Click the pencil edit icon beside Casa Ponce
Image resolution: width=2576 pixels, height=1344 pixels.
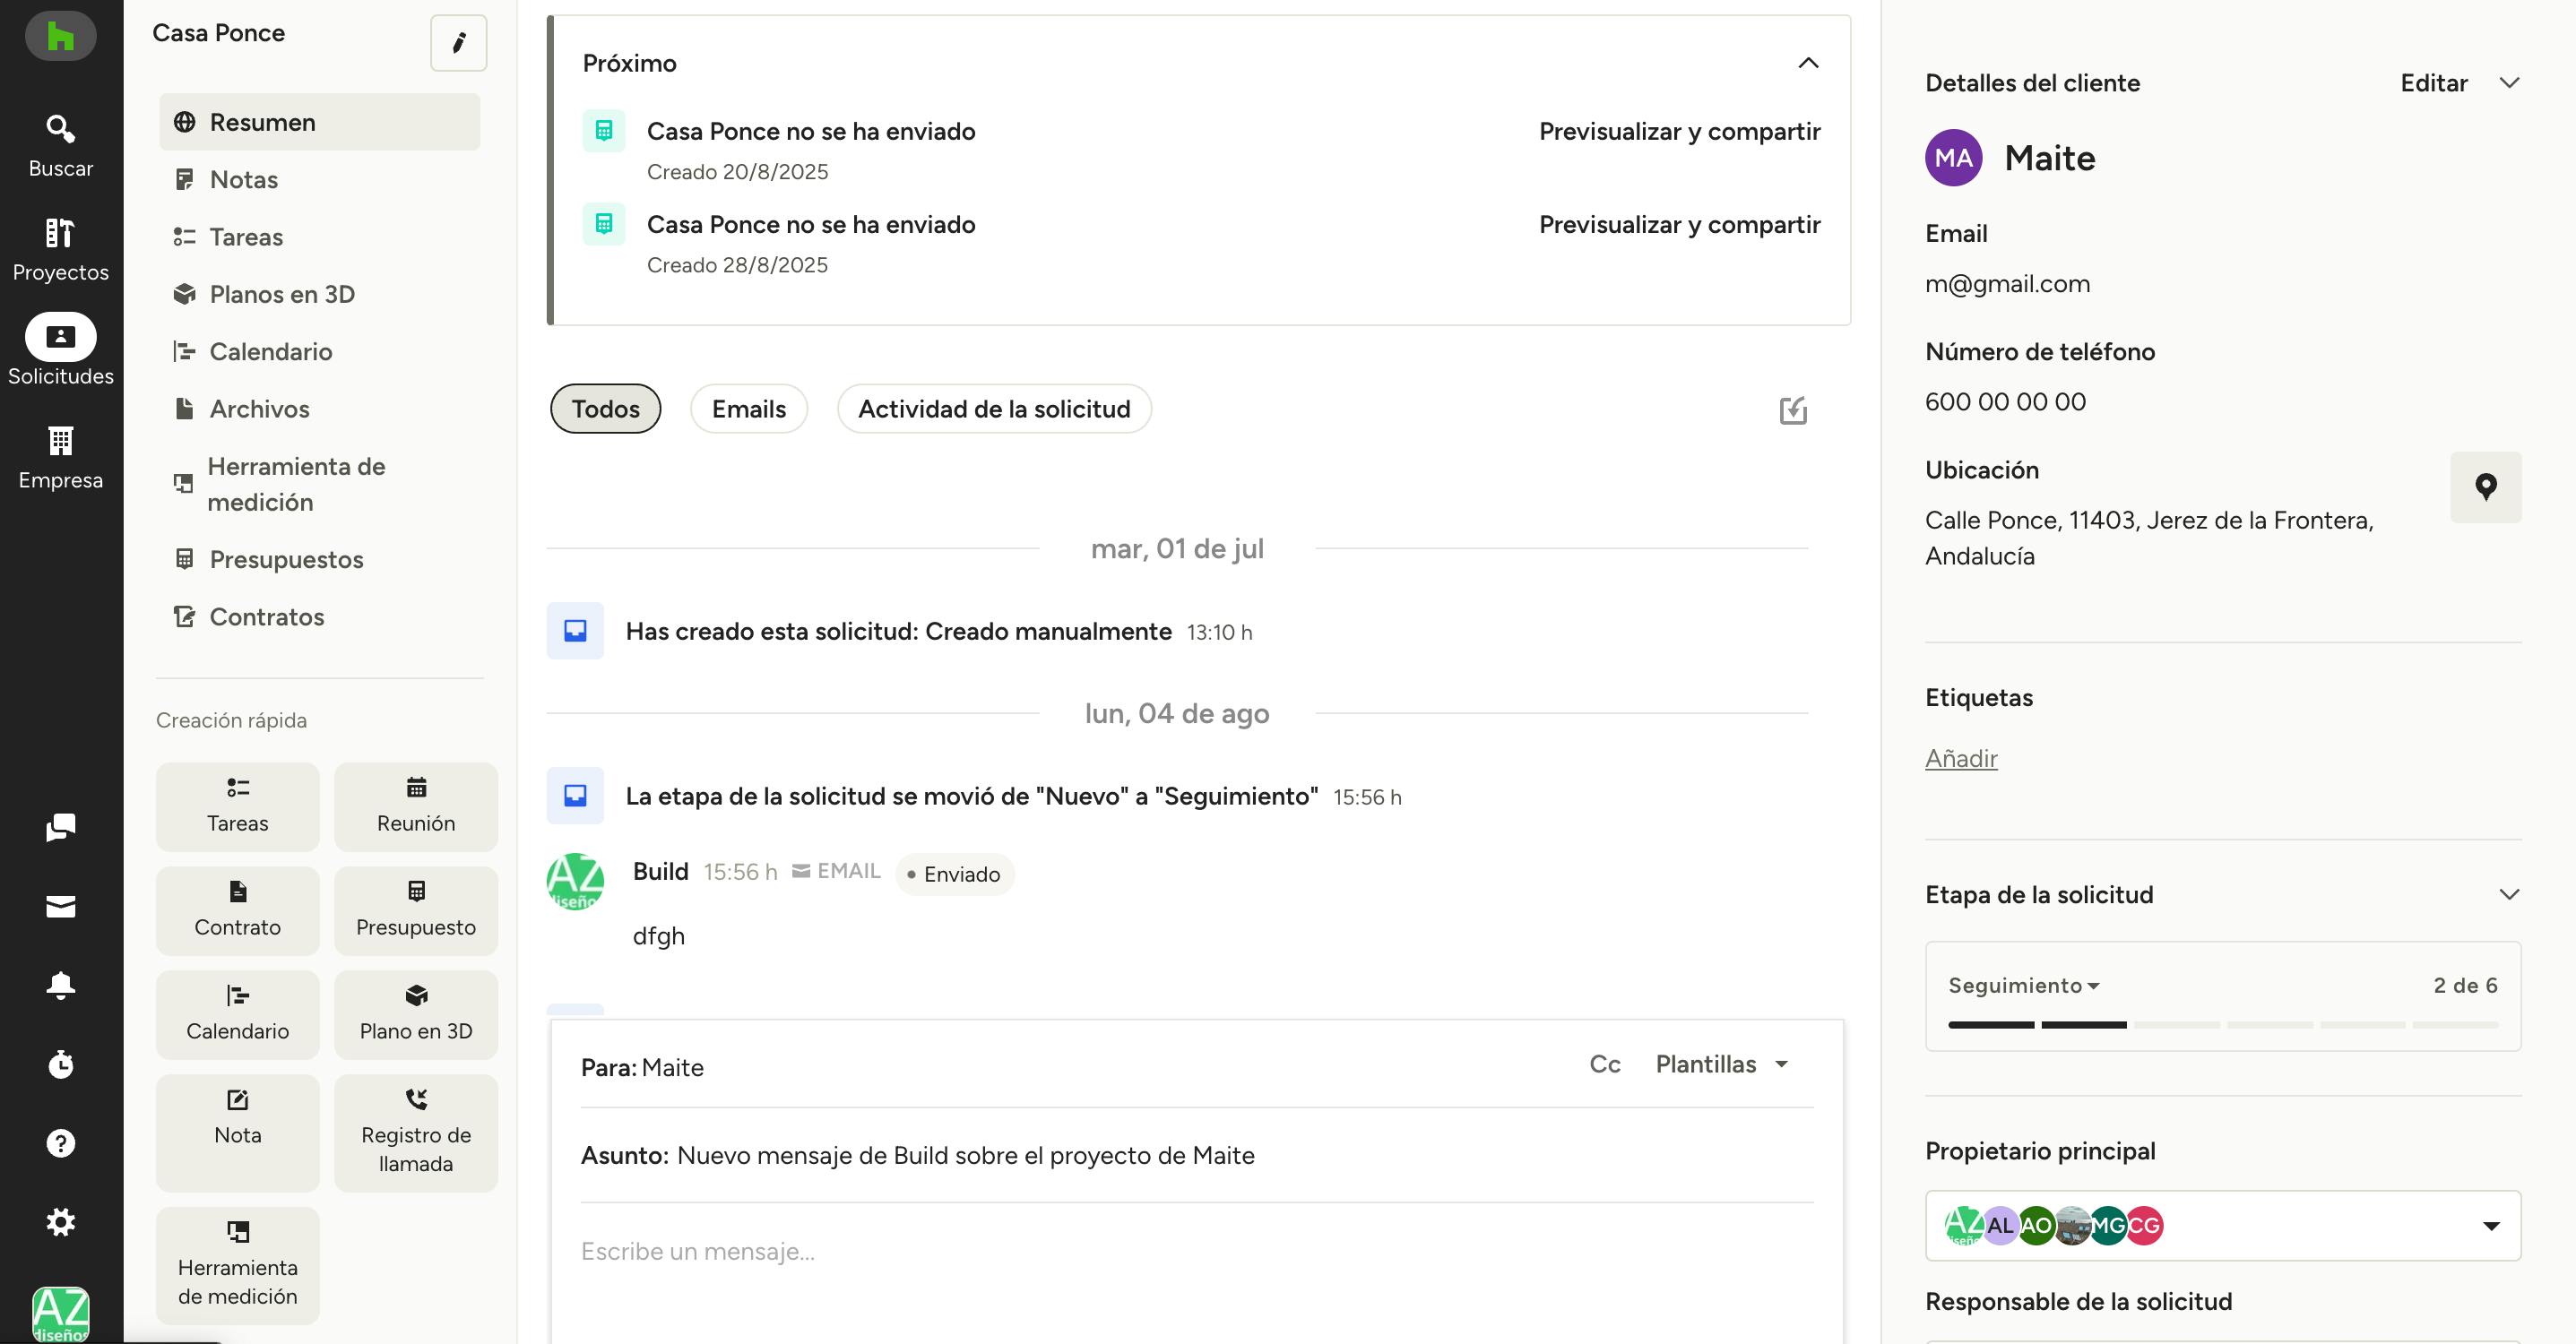[458, 43]
